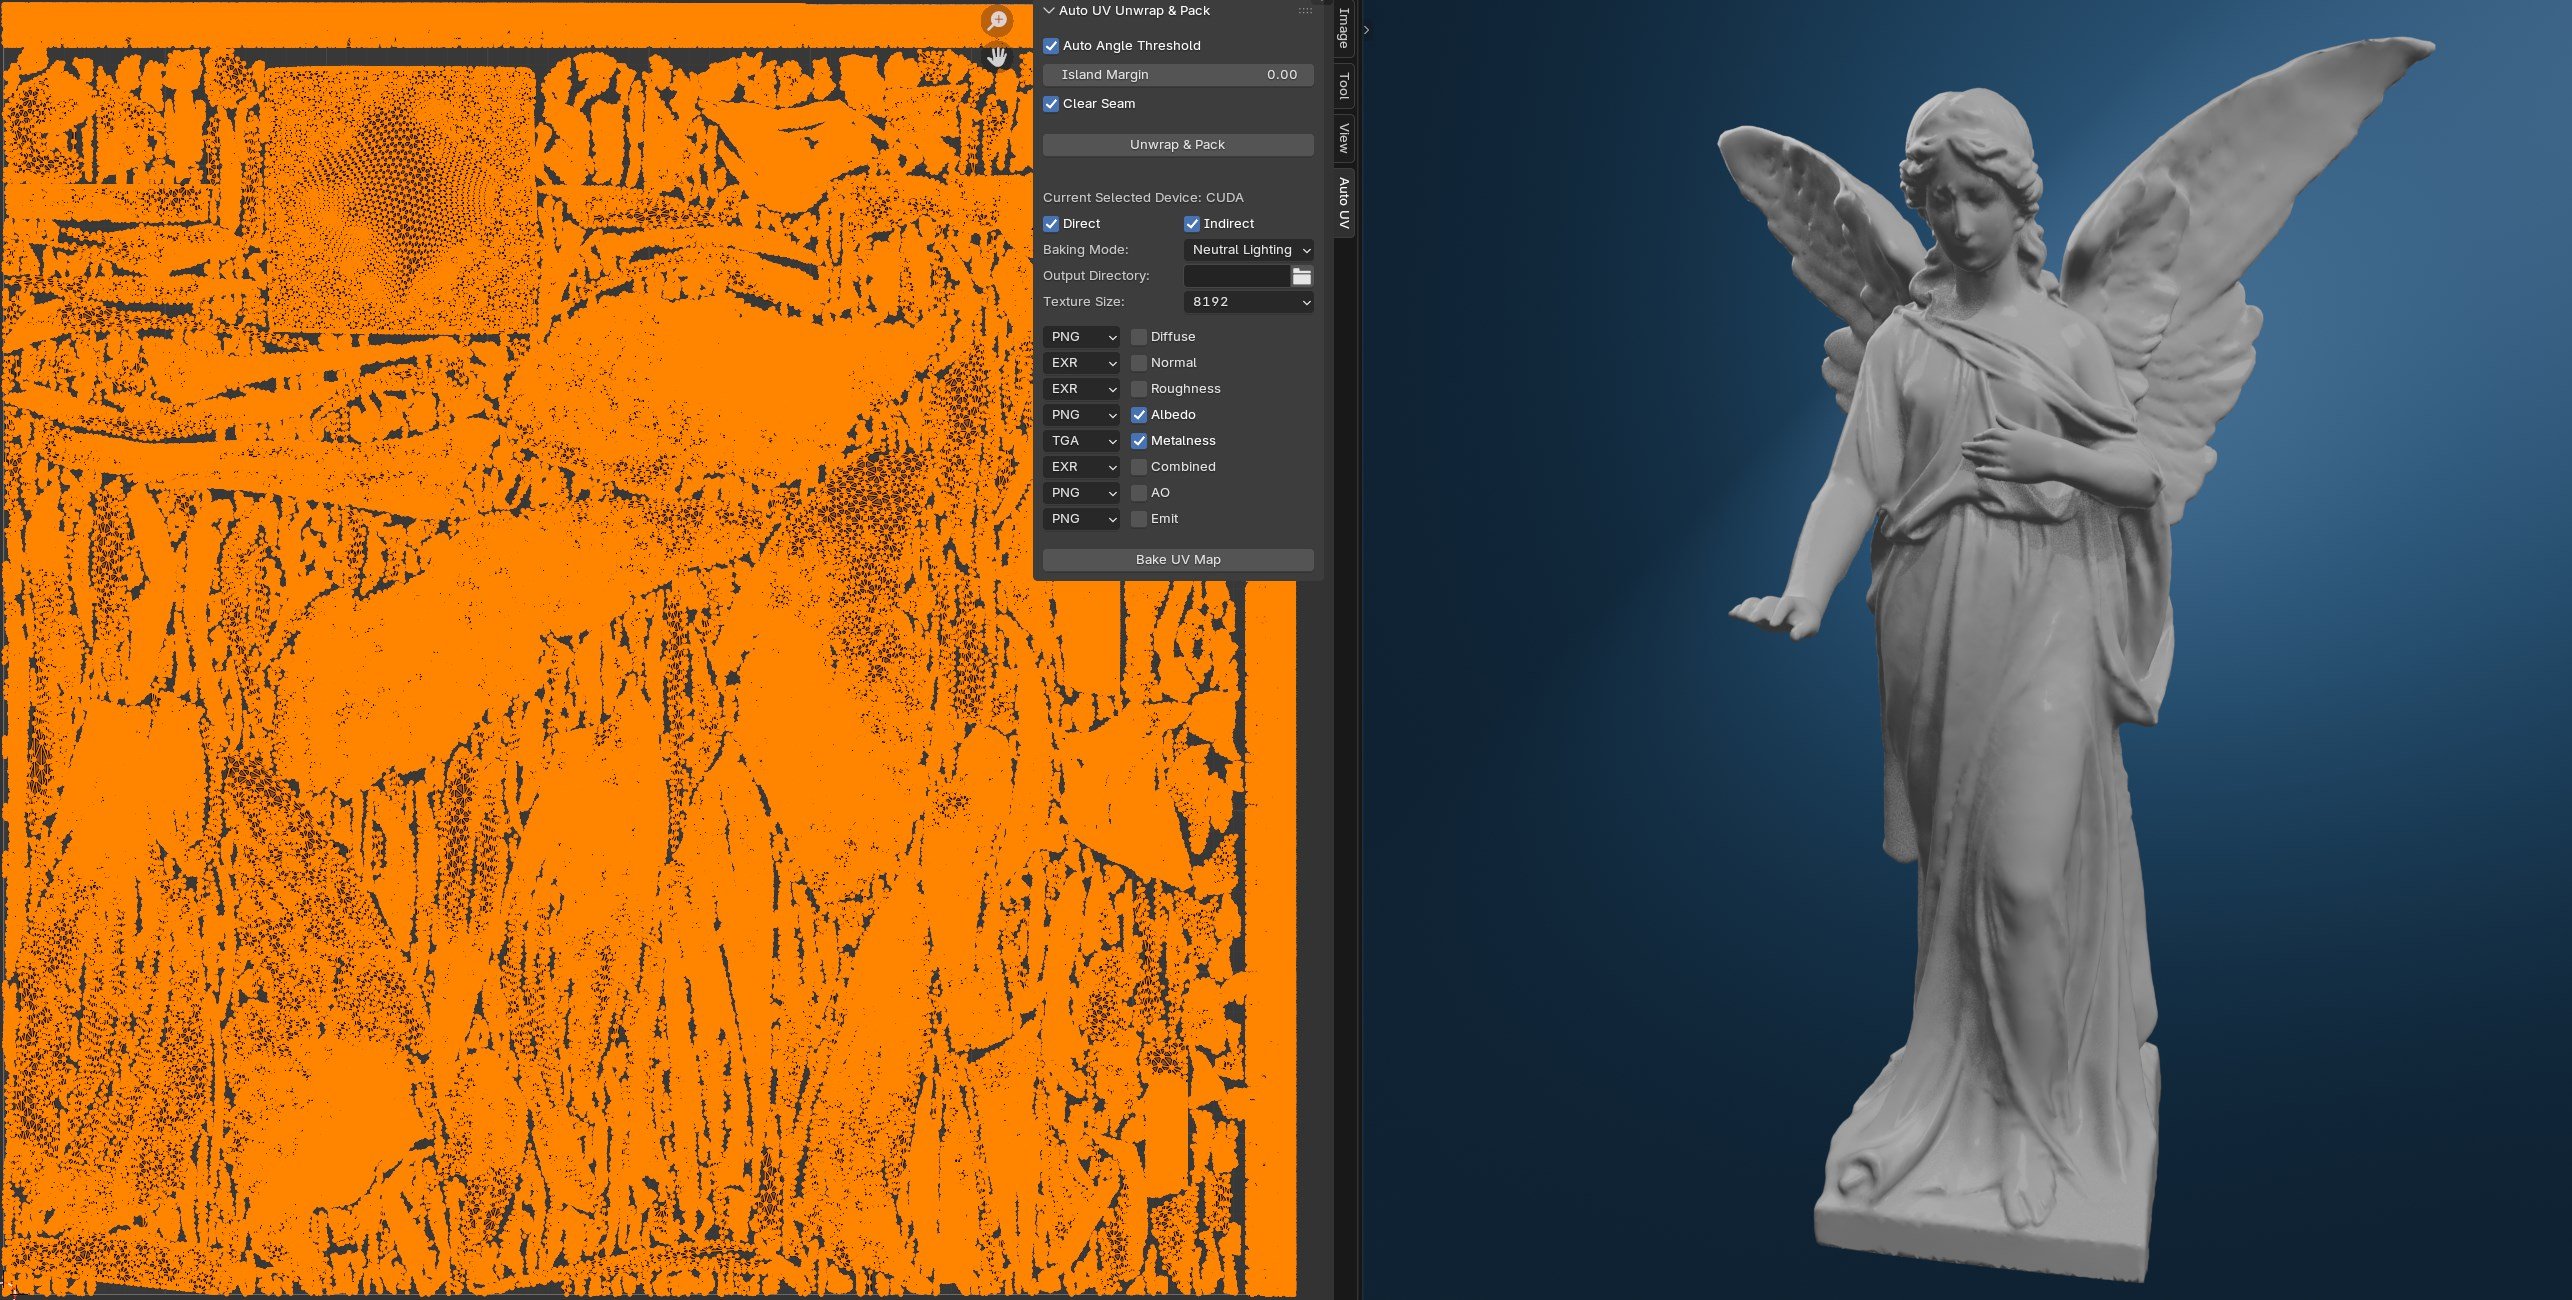Image resolution: width=2572 pixels, height=1300 pixels.
Task: Click the Baking Mode: label
Action: [1085, 250]
